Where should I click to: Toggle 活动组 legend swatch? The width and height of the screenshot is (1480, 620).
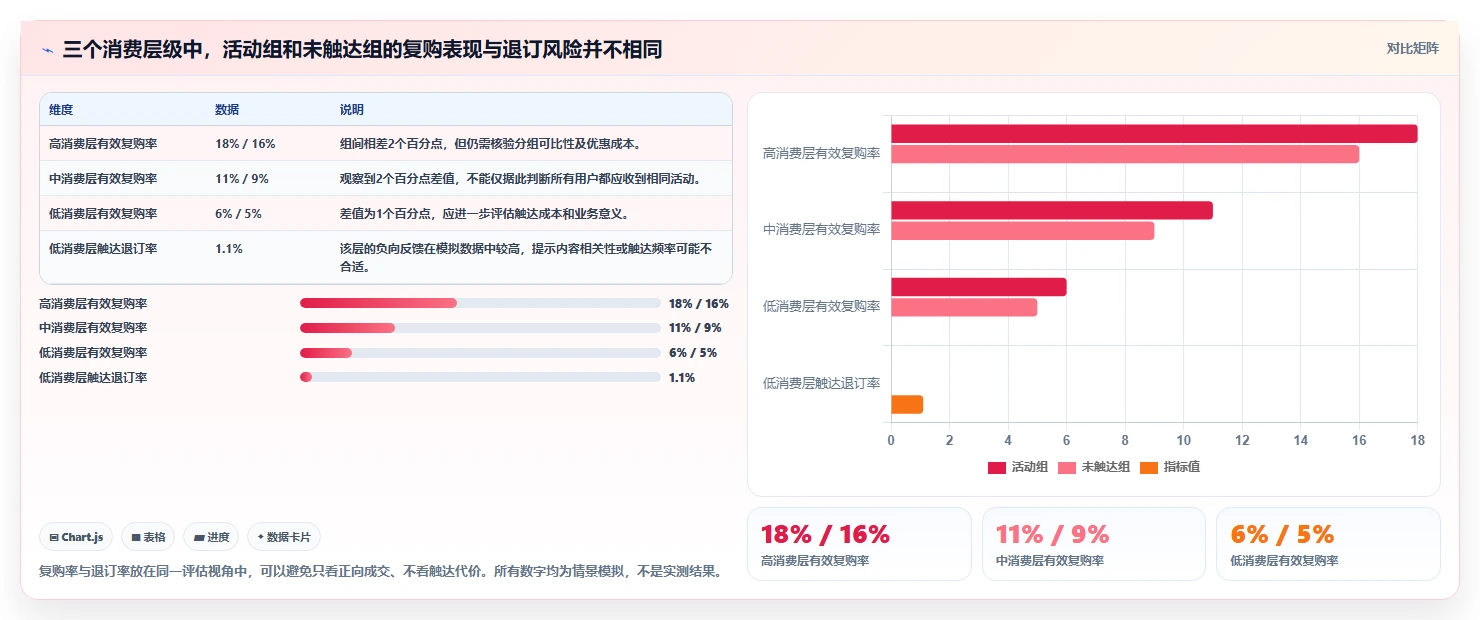[x=997, y=468]
